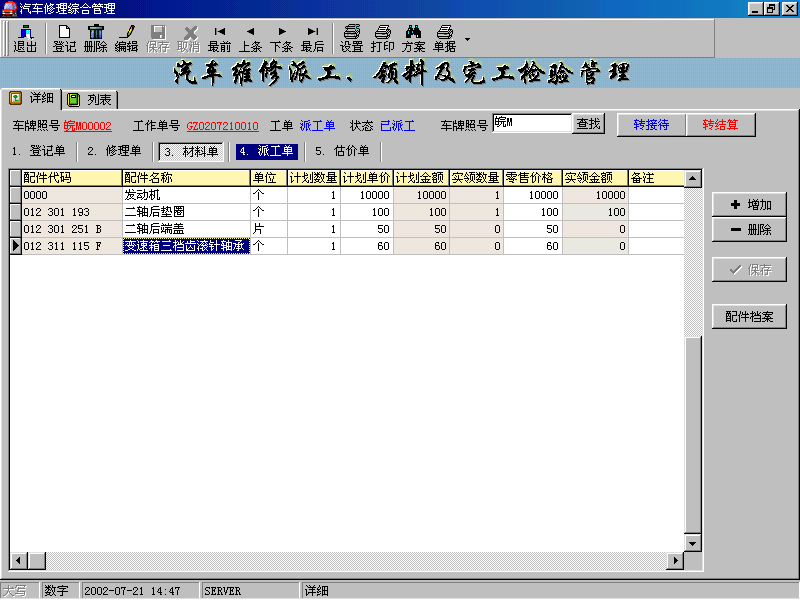
Task: Open the 2. 修理单 section
Action: pyautogui.click(x=114, y=151)
